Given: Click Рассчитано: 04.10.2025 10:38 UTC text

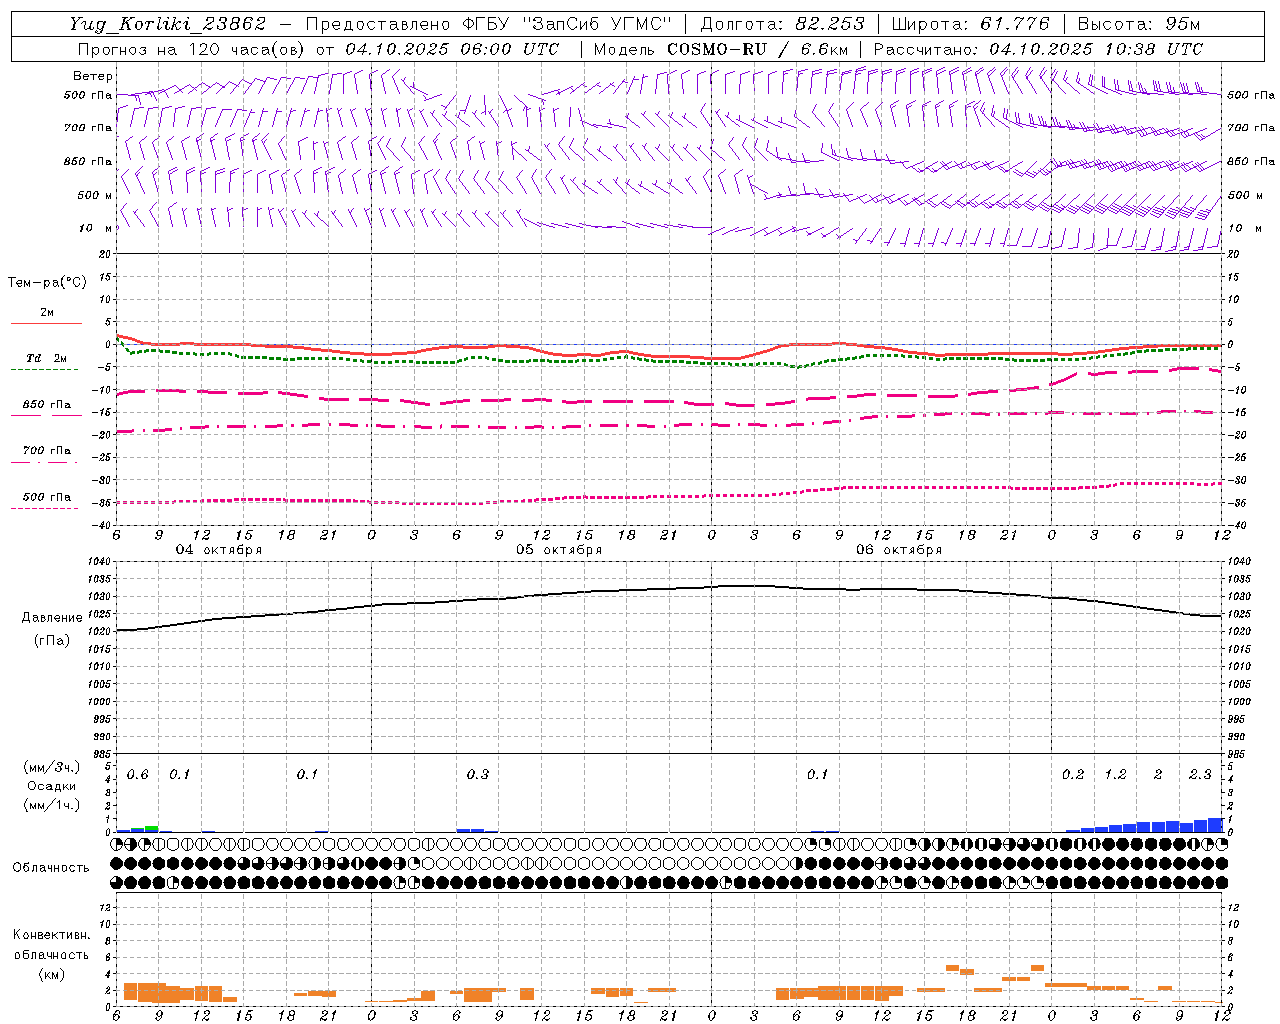Looking at the screenshot, I should (1038, 49).
